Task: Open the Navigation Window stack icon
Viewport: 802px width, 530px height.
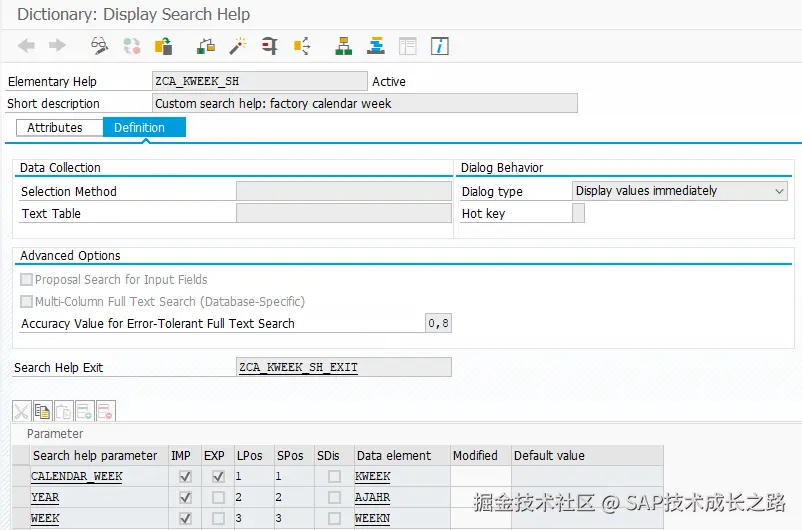Action: tap(376, 46)
